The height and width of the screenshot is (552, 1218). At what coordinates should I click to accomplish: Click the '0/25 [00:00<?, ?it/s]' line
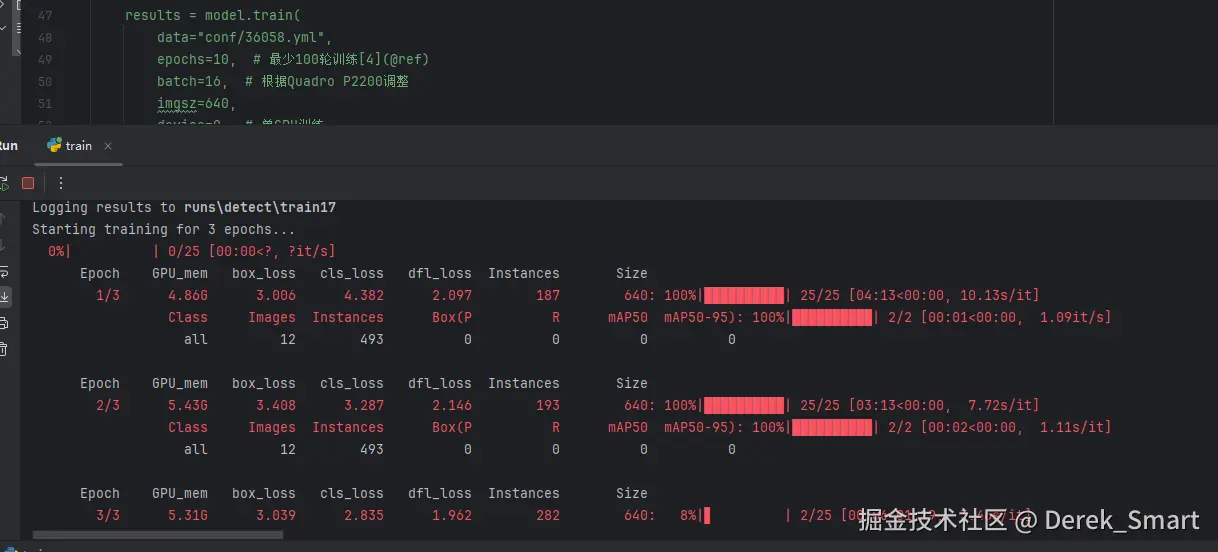(252, 251)
